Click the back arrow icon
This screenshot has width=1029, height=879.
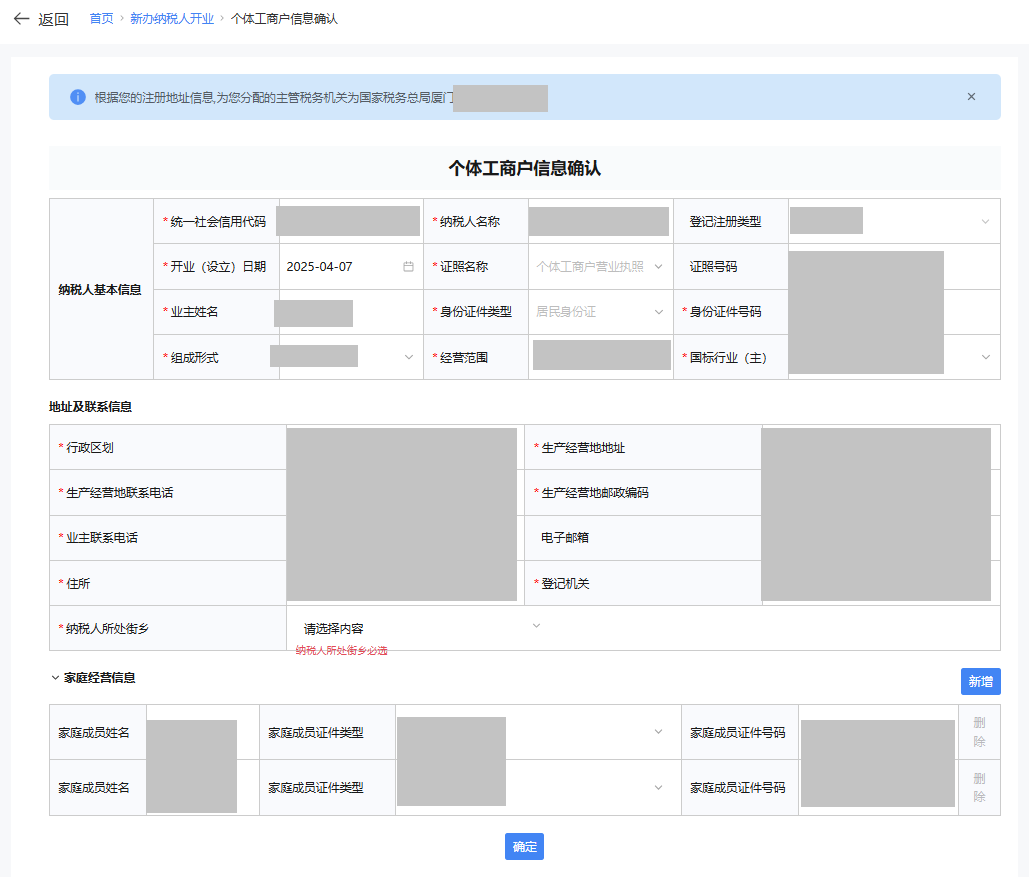(21, 19)
